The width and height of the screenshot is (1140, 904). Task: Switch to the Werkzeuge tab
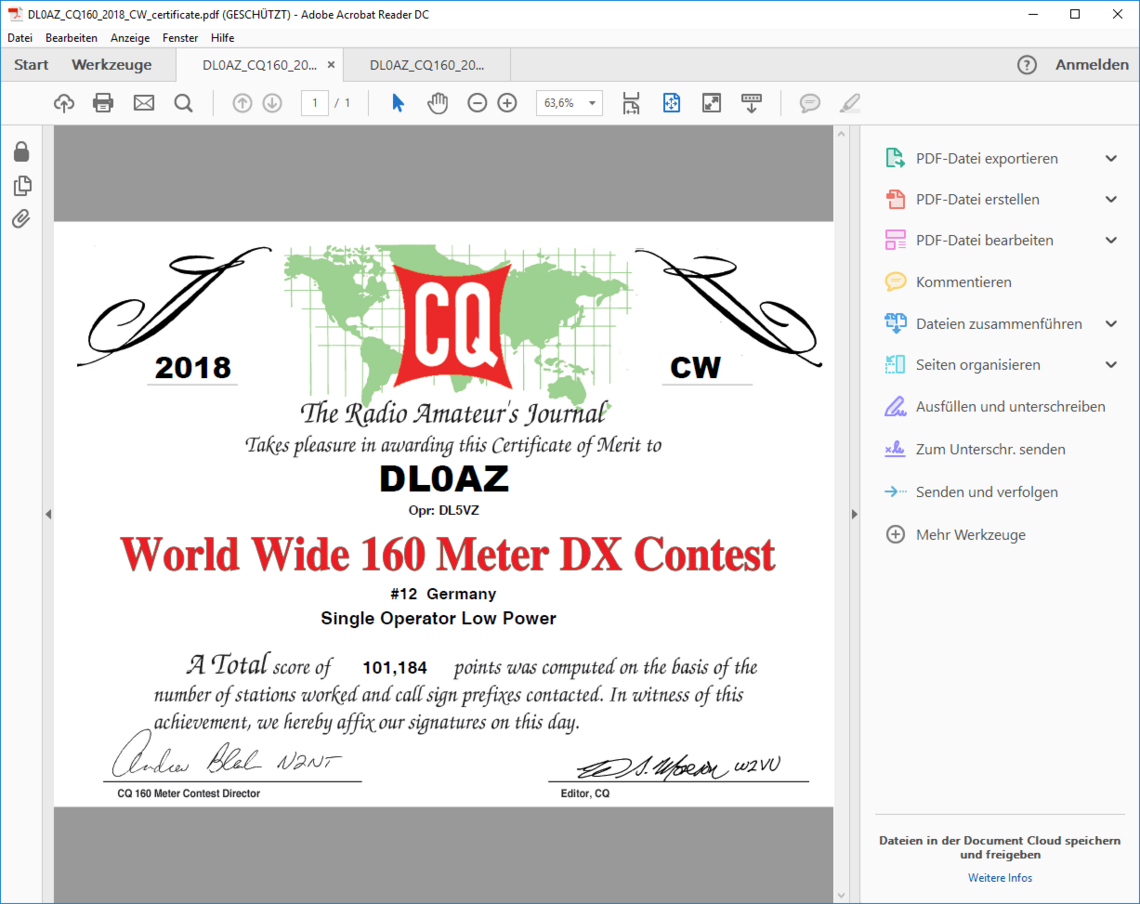tap(112, 65)
